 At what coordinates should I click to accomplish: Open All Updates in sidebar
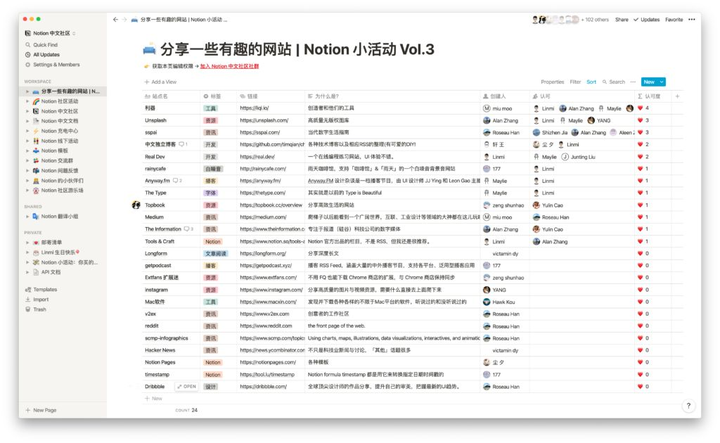46,55
